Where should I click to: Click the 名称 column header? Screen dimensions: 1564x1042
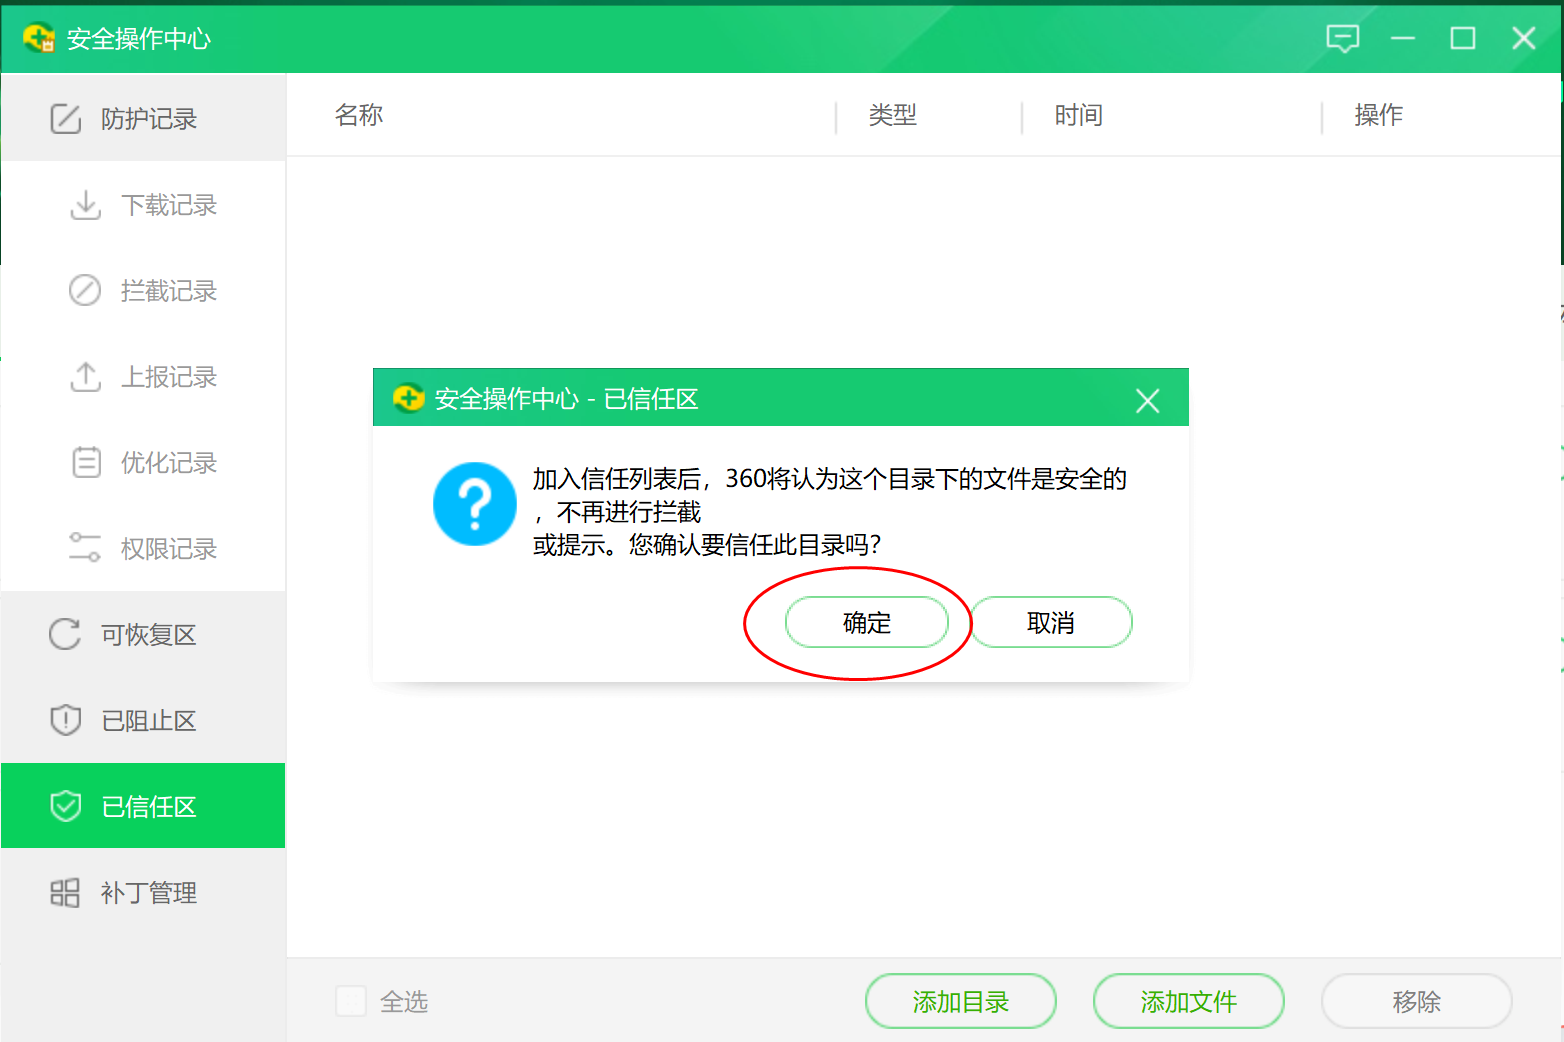(359, 115)
